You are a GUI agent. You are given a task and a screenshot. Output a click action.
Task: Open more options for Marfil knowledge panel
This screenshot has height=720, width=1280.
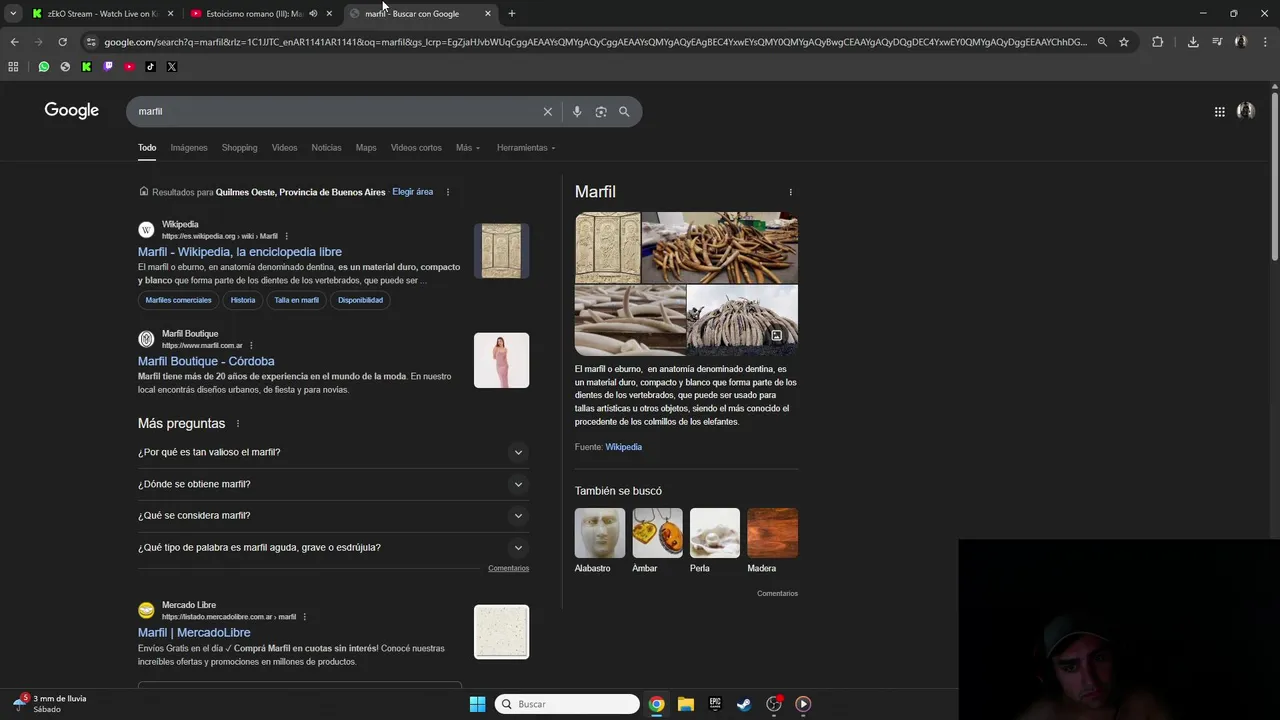click(790, 192)
